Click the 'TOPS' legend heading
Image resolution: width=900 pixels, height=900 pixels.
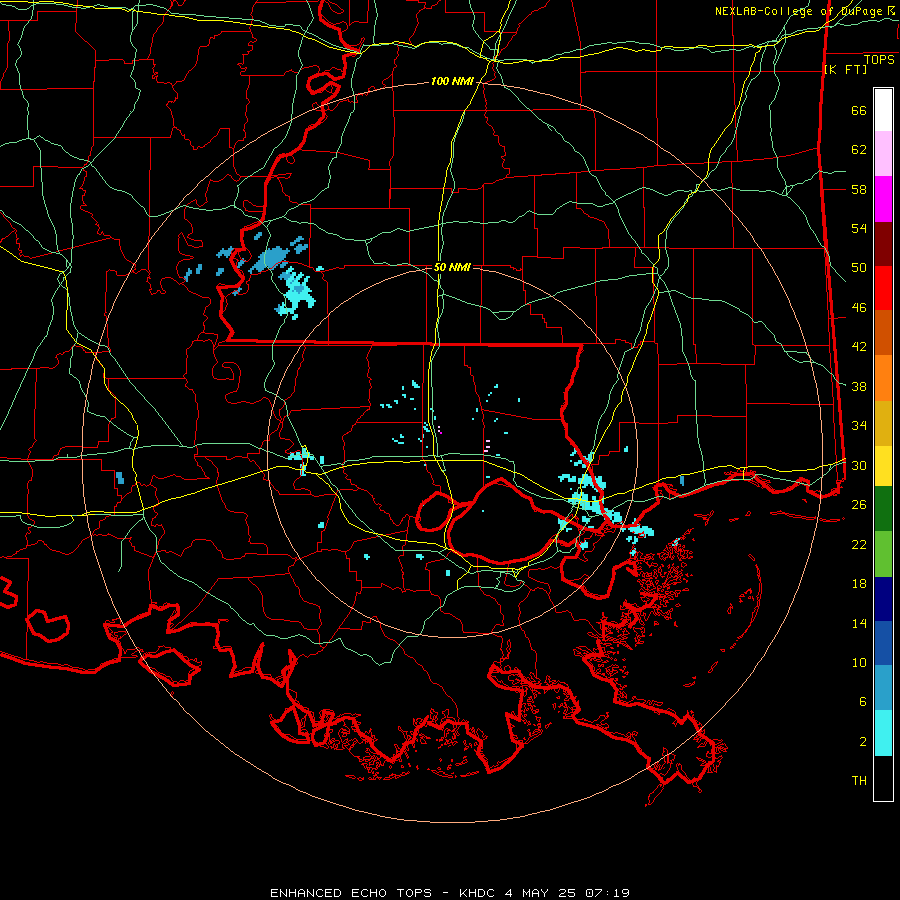(x=879, y=60)
